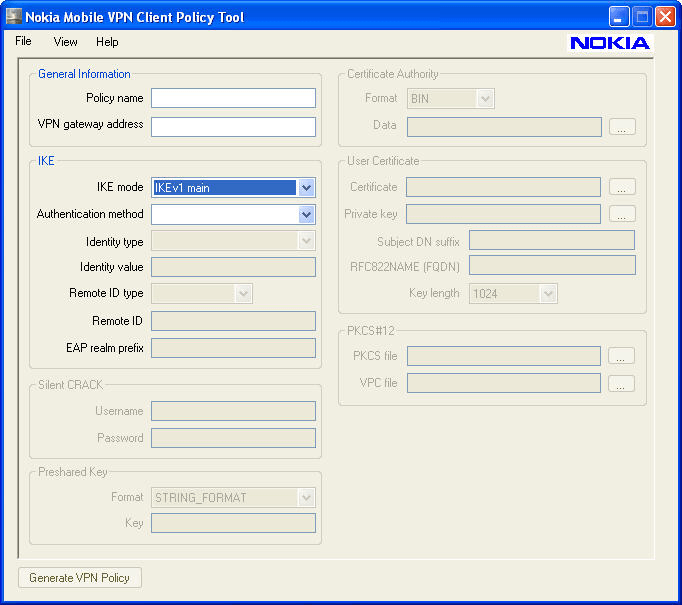Browse for VPC file

tap(622, 384)
